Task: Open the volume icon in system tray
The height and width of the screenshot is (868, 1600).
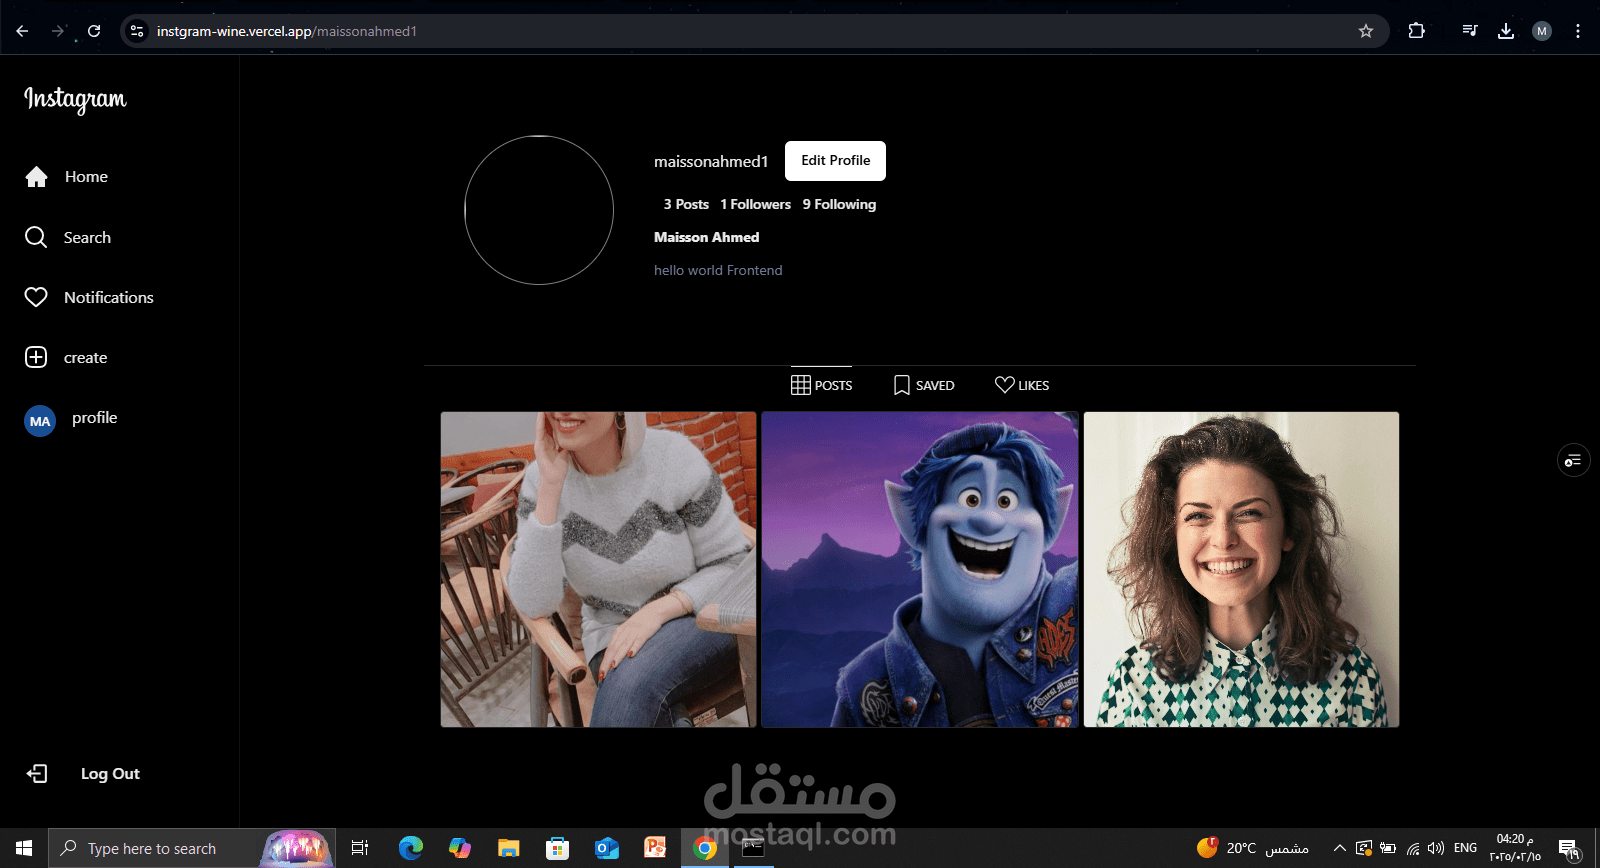Action: point(1436,848)
